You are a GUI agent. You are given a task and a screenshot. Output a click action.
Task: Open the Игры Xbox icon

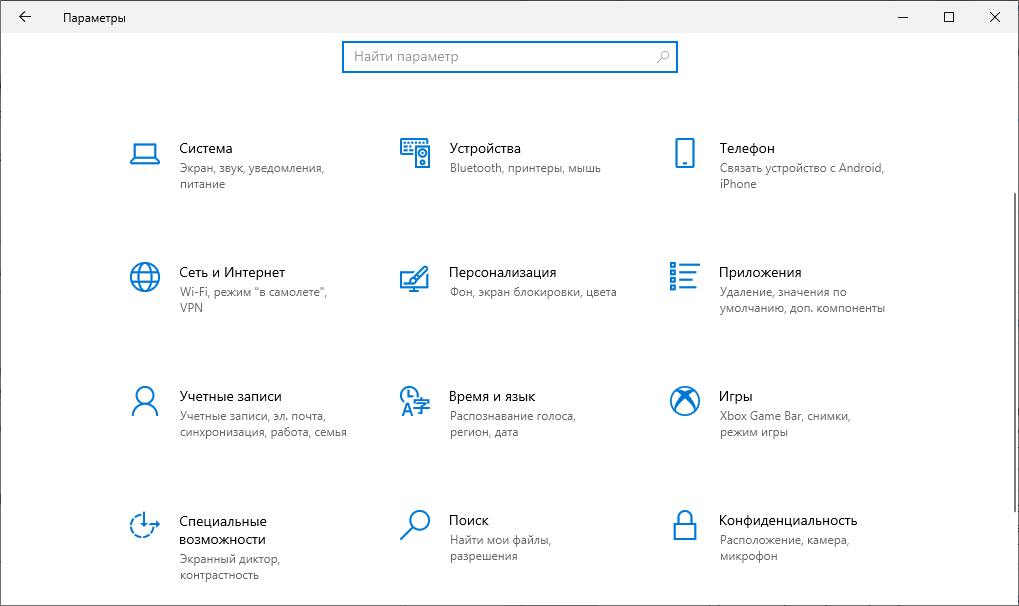(685, 401)
